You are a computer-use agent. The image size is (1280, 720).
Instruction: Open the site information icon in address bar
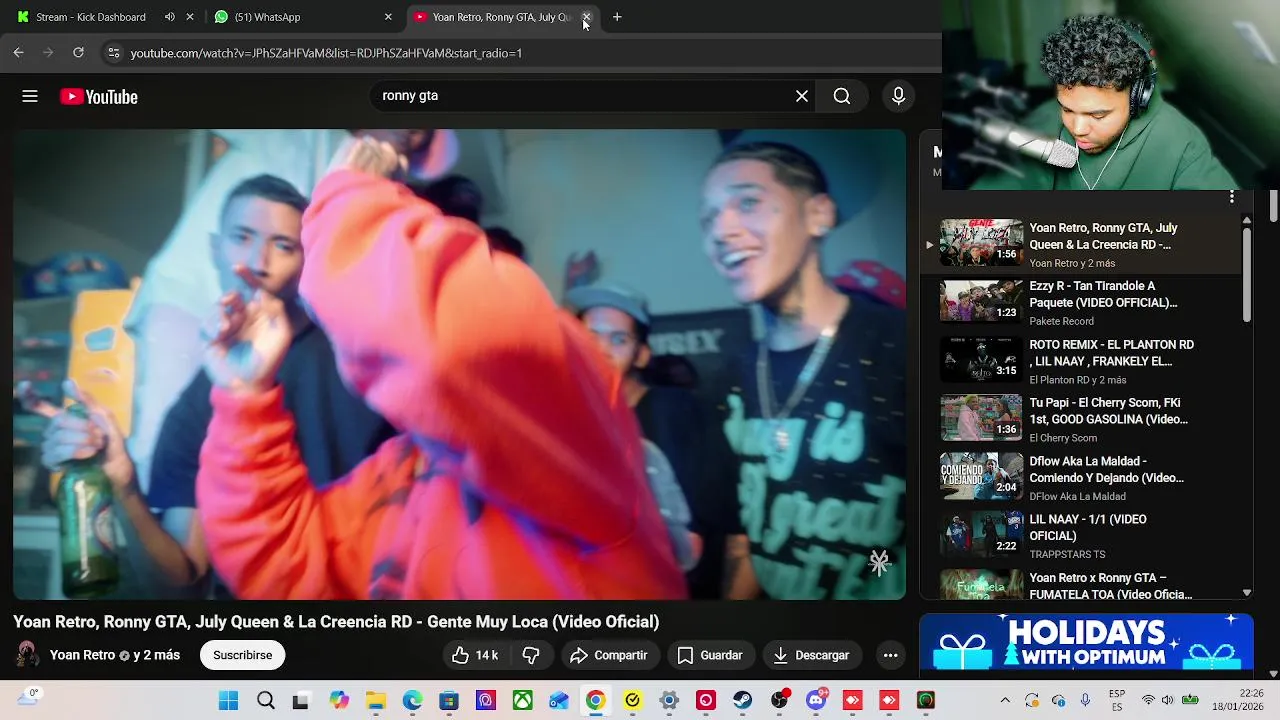point(113,53)
